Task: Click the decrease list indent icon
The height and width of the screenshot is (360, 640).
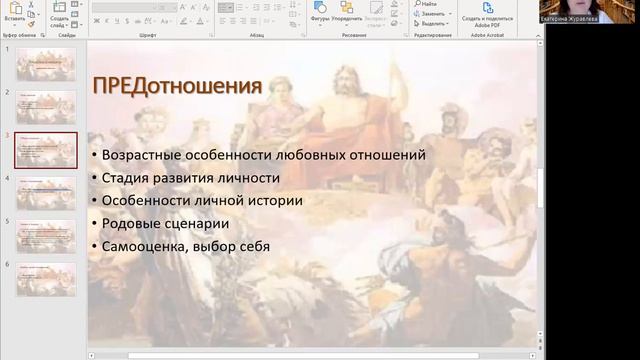Action: [256, 8]
